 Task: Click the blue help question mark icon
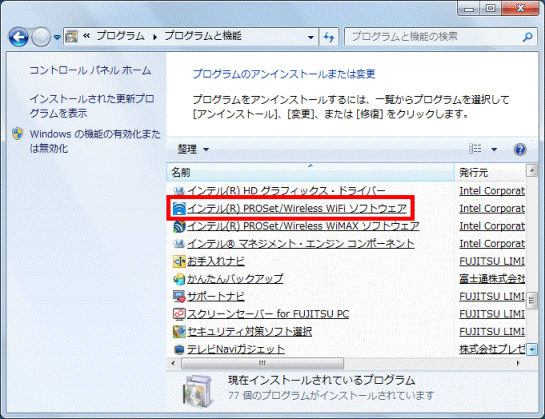[x=520, y=150]
